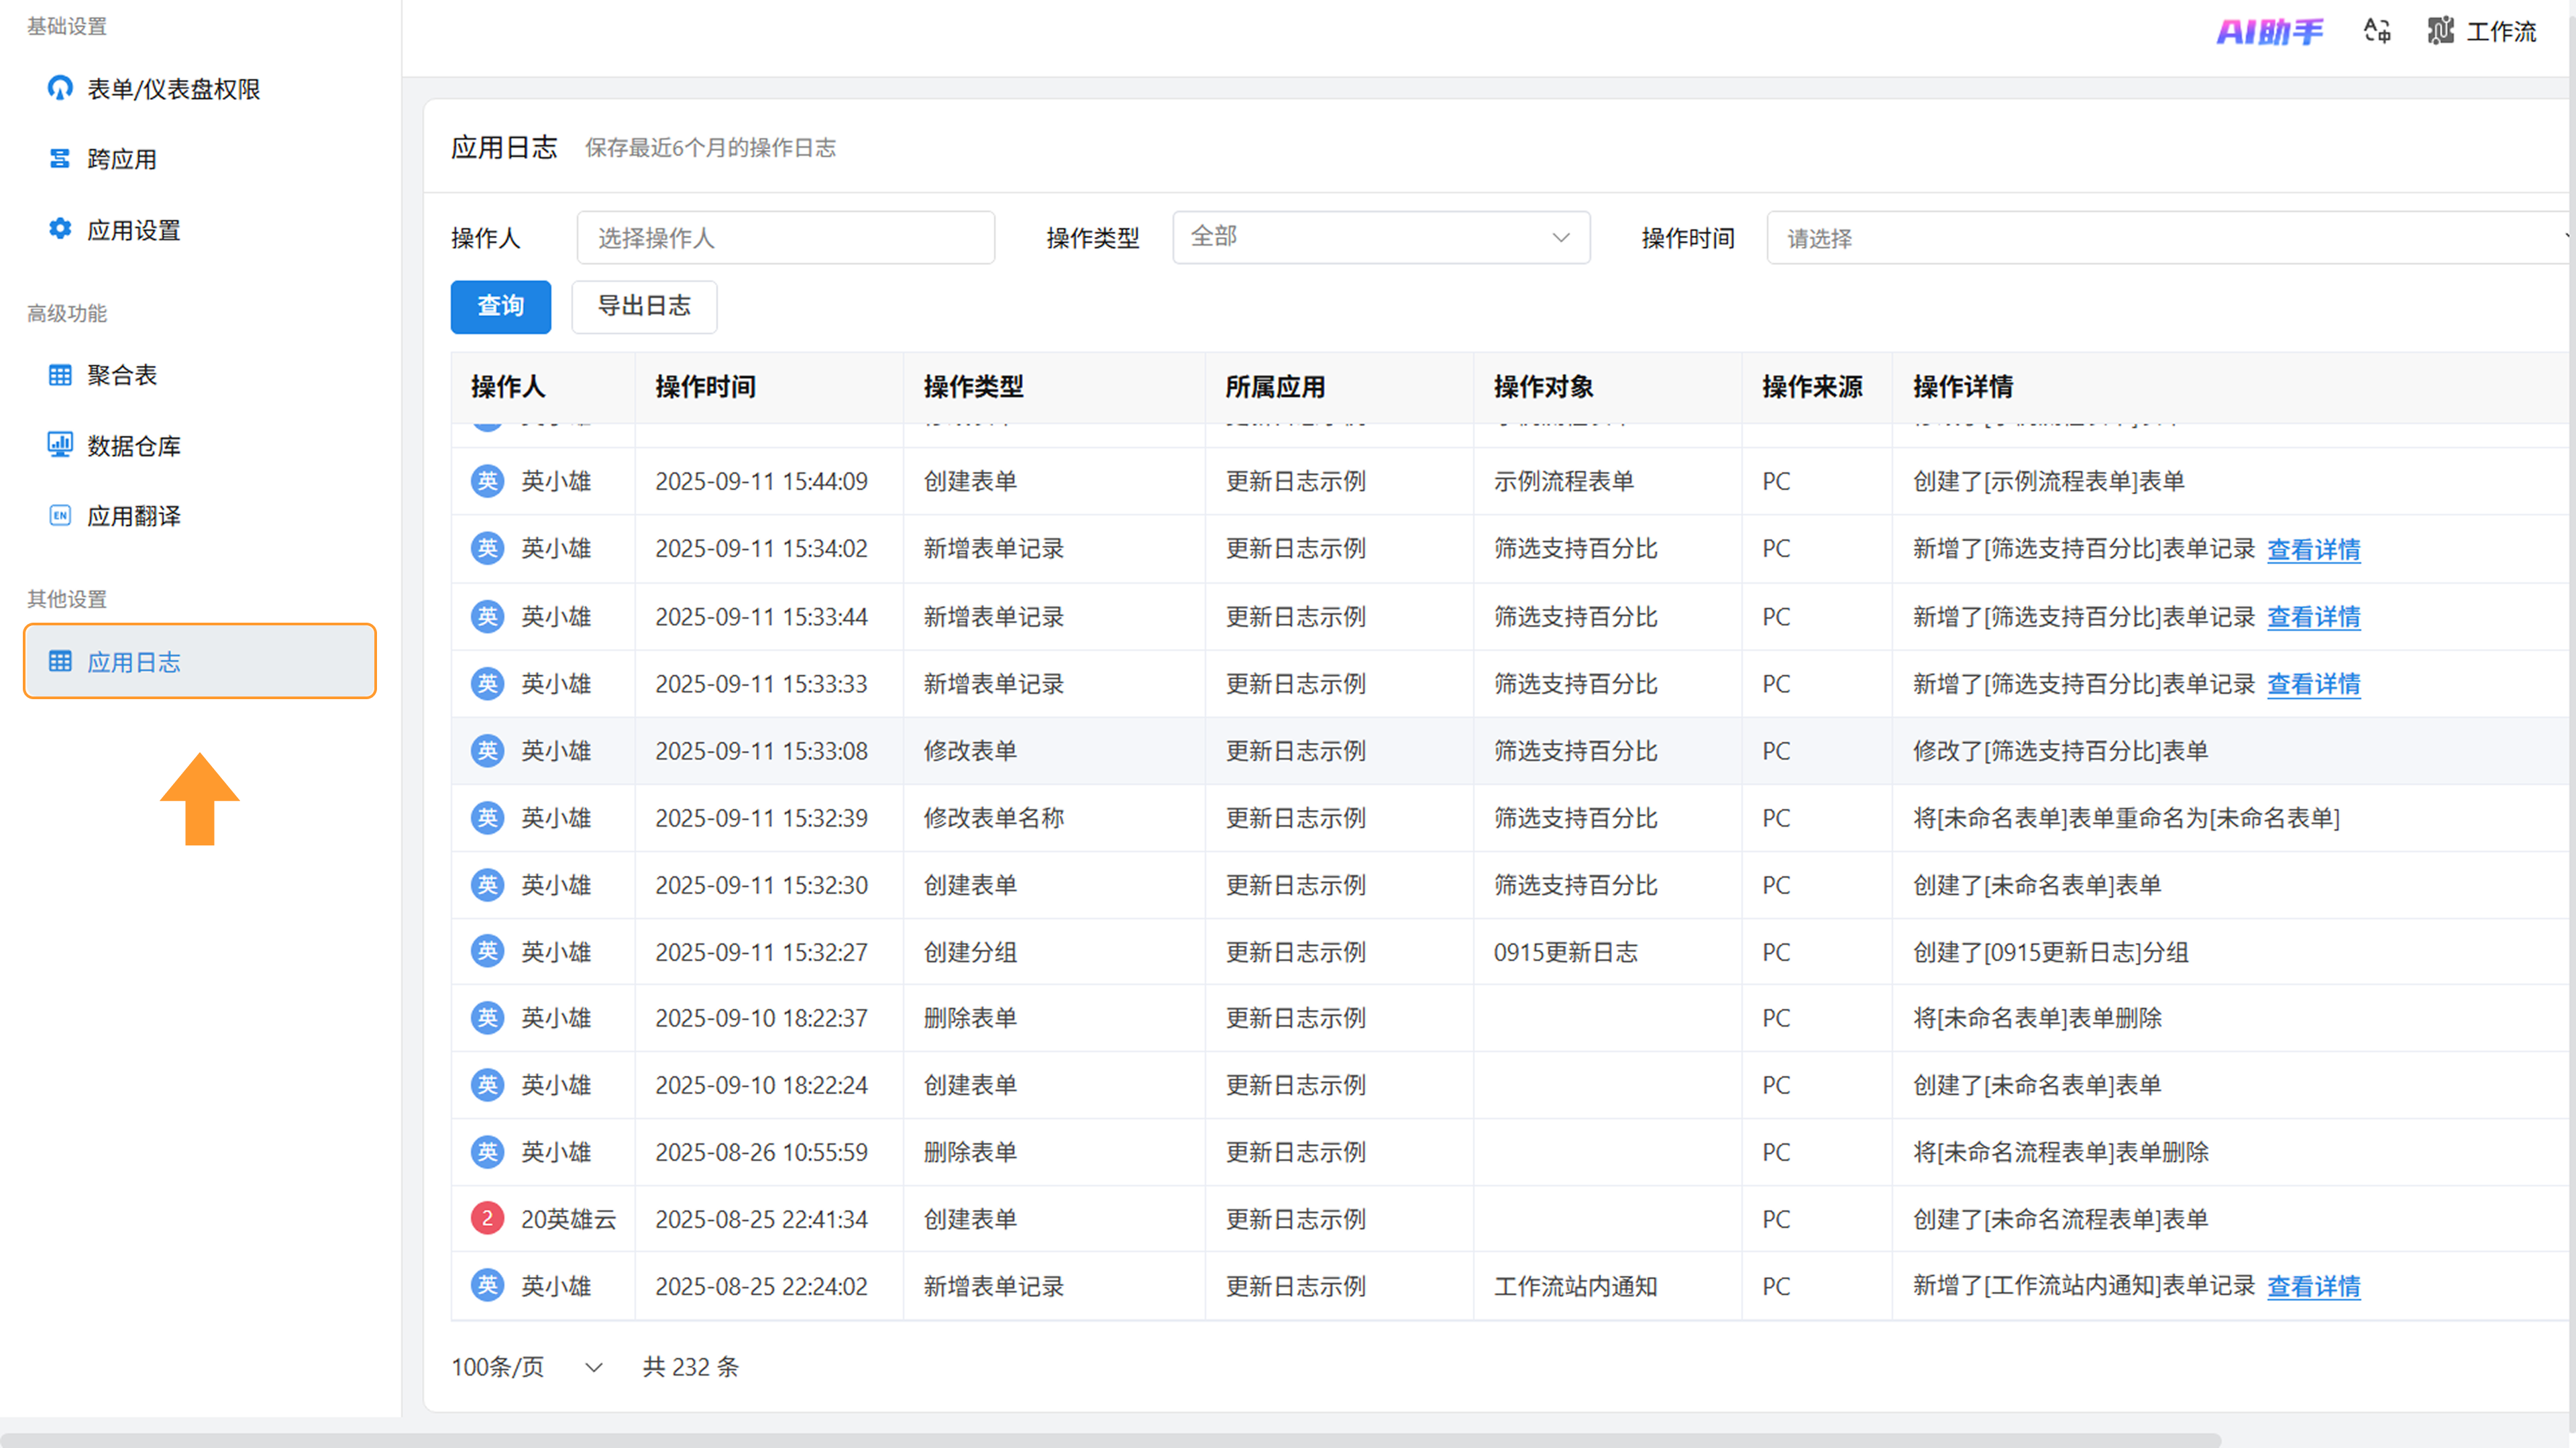The height and width of the screenshot is (1448, 2576).
Task: Click the translate language icon in the top bar
Action: pos(2377,31)
